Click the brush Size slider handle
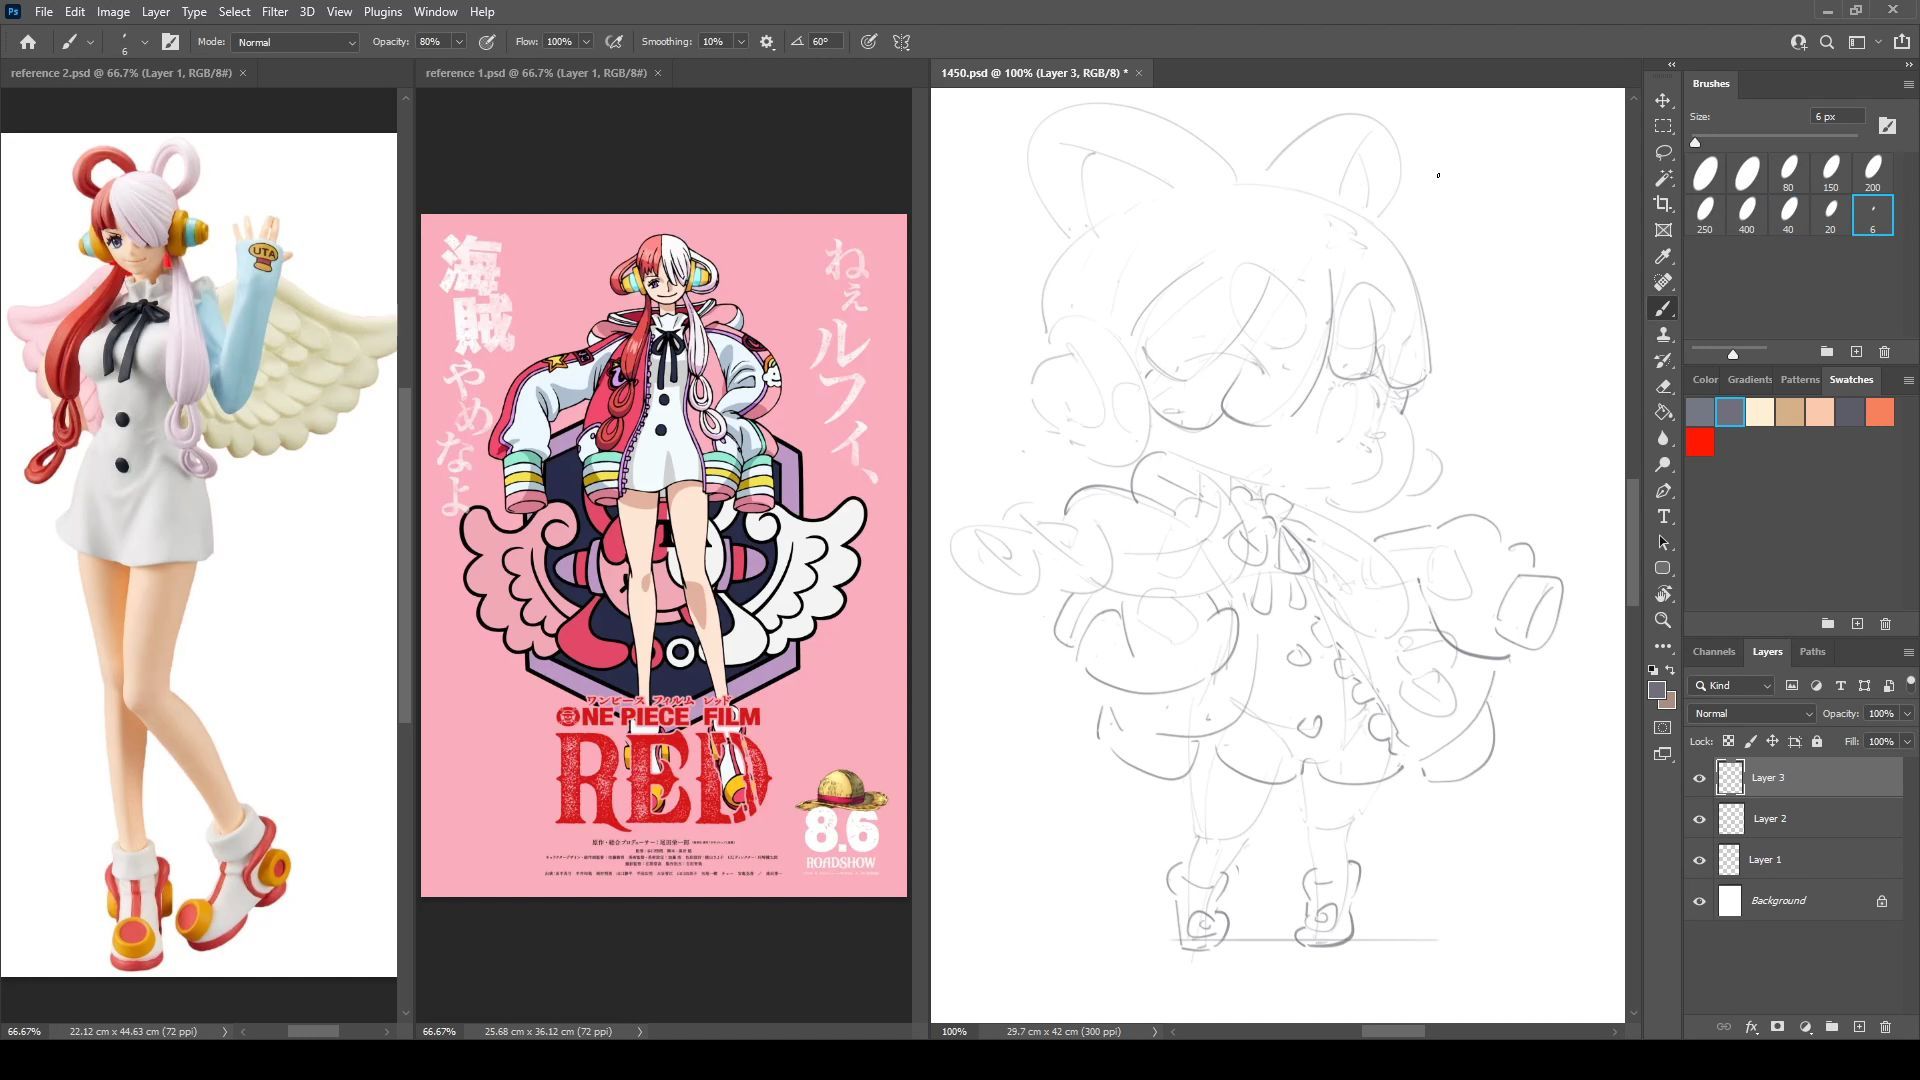Image resolution: width=1920 pixels, height=1080 pixels. pos(1695,142)
